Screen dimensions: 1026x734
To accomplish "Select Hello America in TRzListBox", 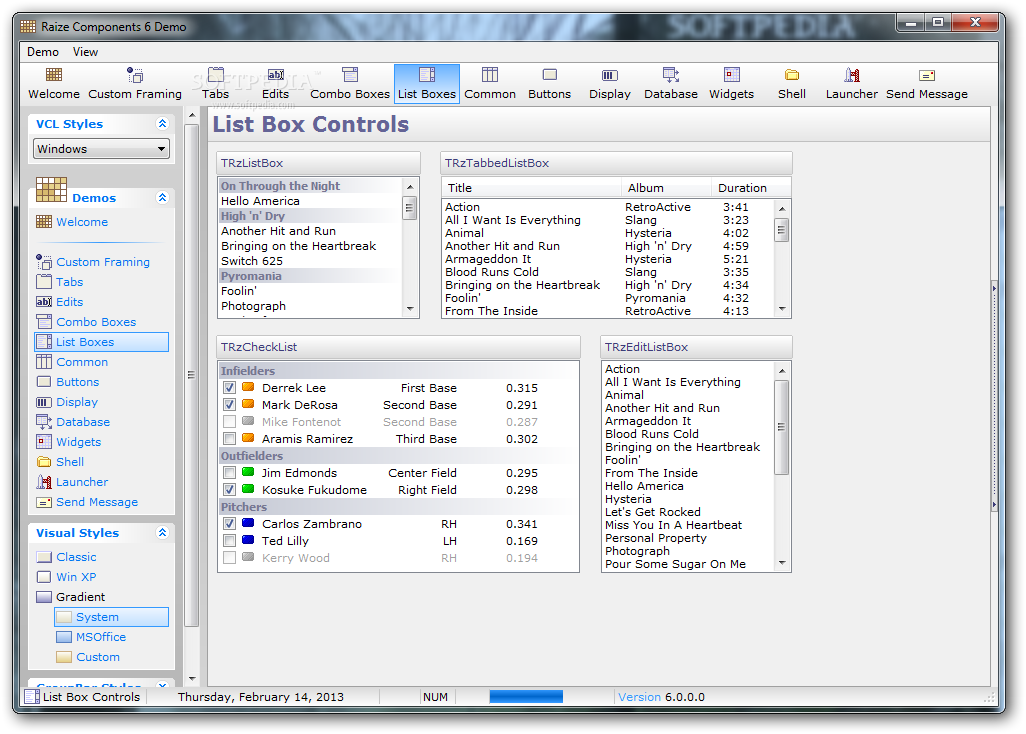I will click(310, 201).
